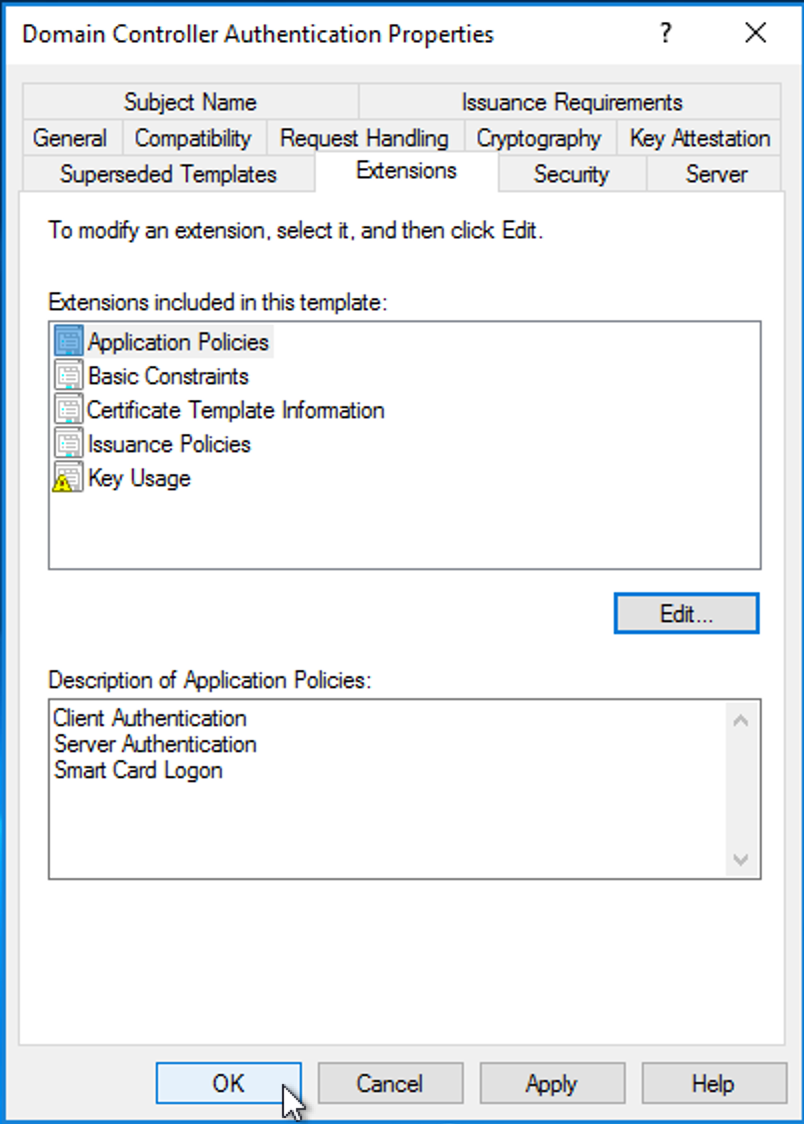The height and width of the screenshot is (1124, 804).
Task: Select the Application Policies extension icon
Action: click(69, 342)
